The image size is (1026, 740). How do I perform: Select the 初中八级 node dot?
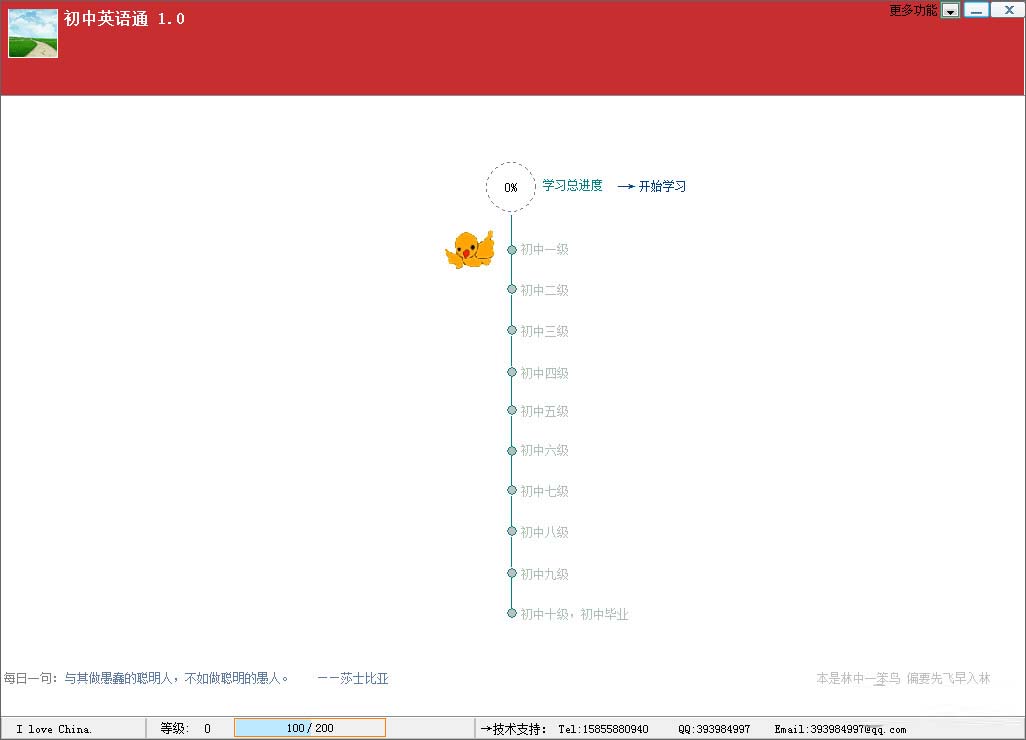[x=512, y=531]
